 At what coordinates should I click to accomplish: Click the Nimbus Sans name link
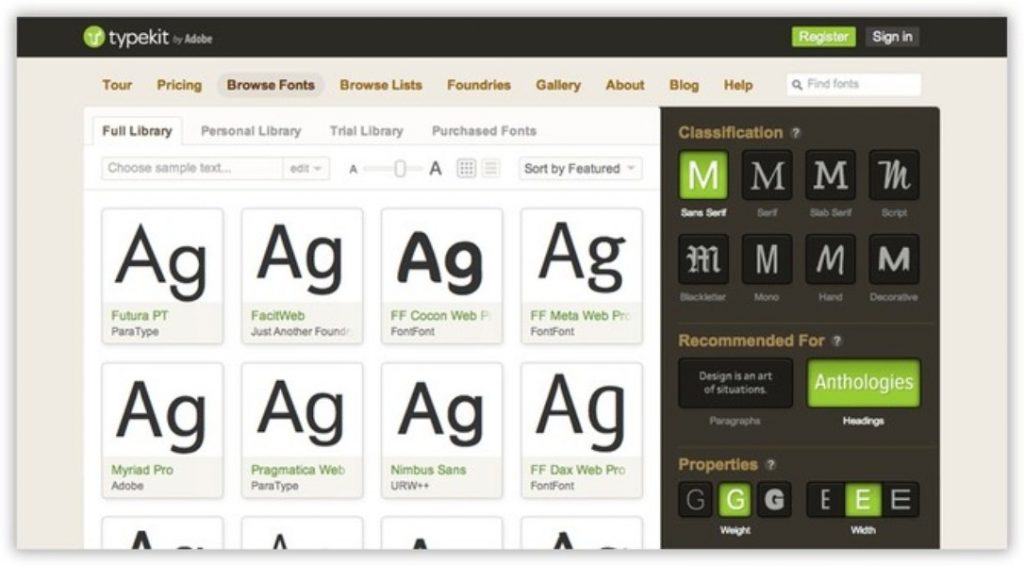click(428, 470)
